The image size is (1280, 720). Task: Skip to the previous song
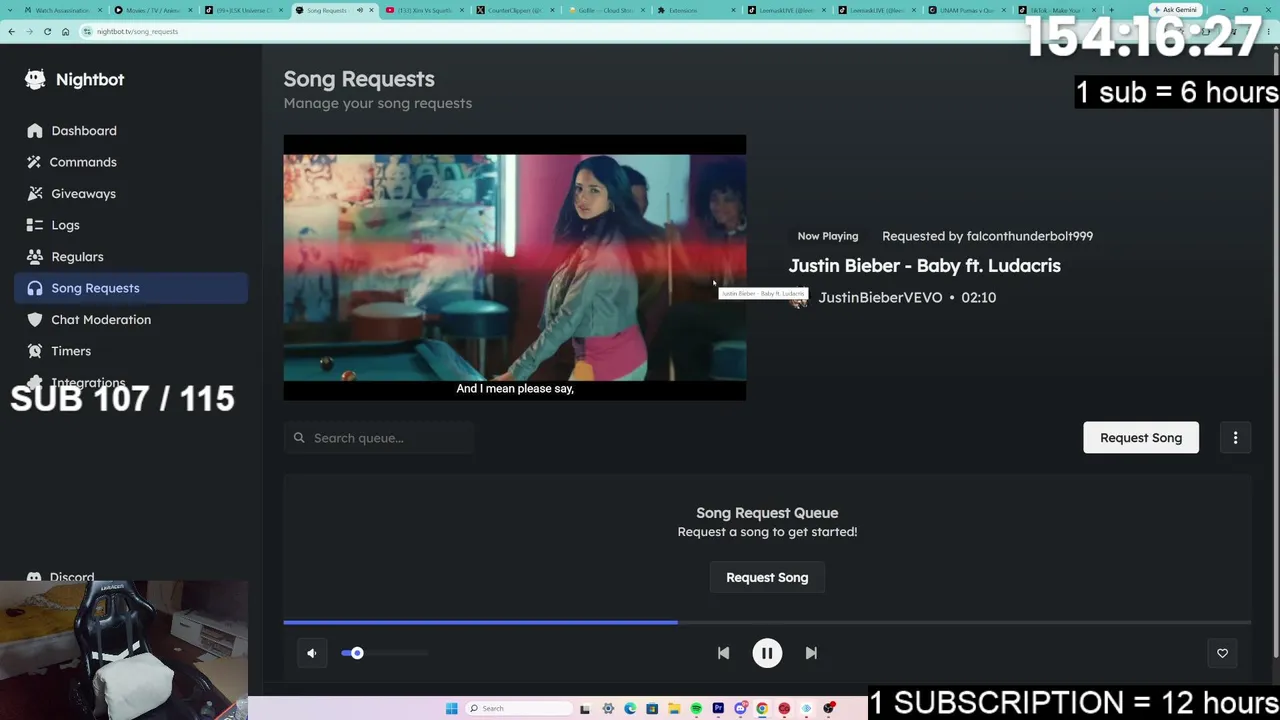point(723,653)
